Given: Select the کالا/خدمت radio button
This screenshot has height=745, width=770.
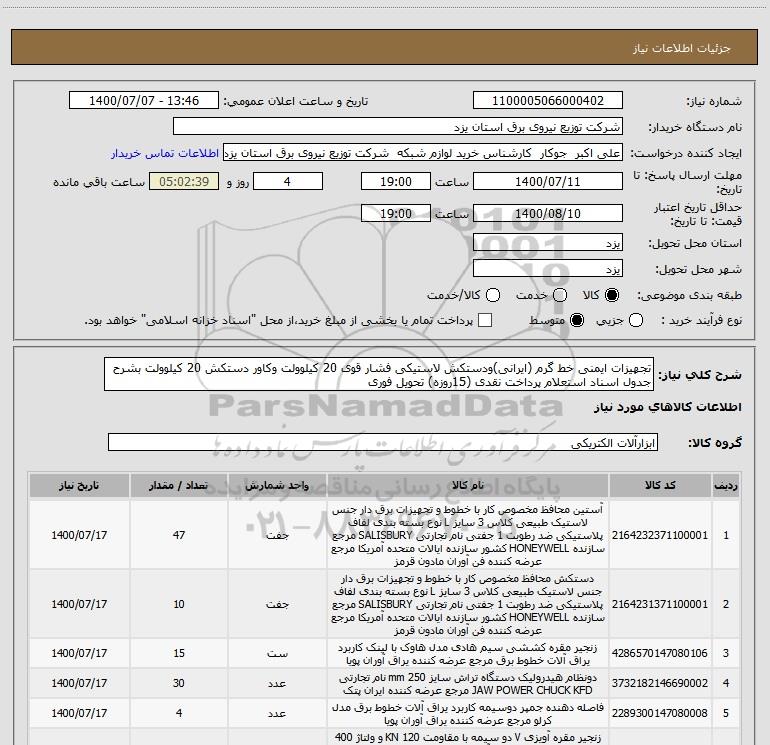Looking at the screenshot, I should coord(493,295).
